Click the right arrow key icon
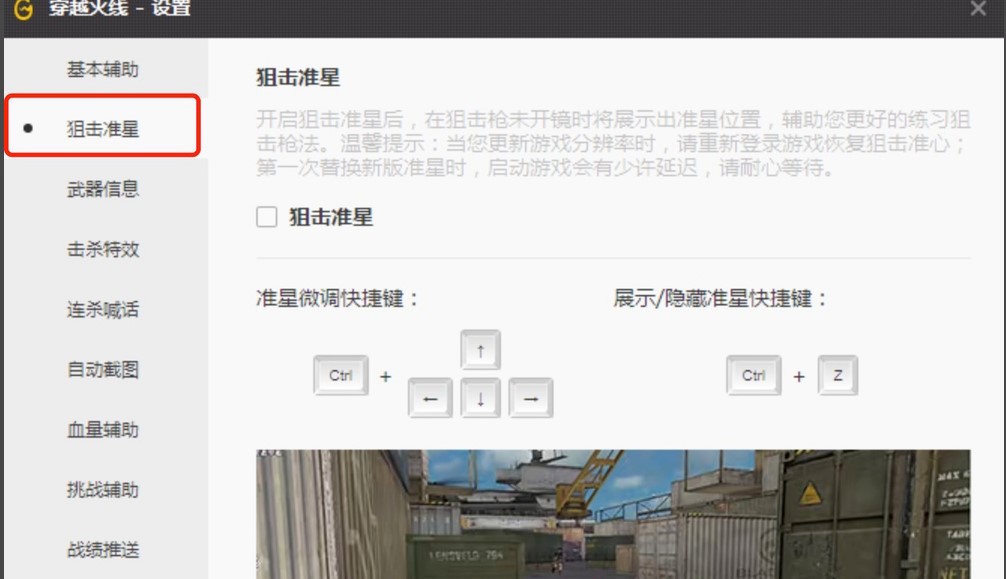 click(x=531, y=398)
